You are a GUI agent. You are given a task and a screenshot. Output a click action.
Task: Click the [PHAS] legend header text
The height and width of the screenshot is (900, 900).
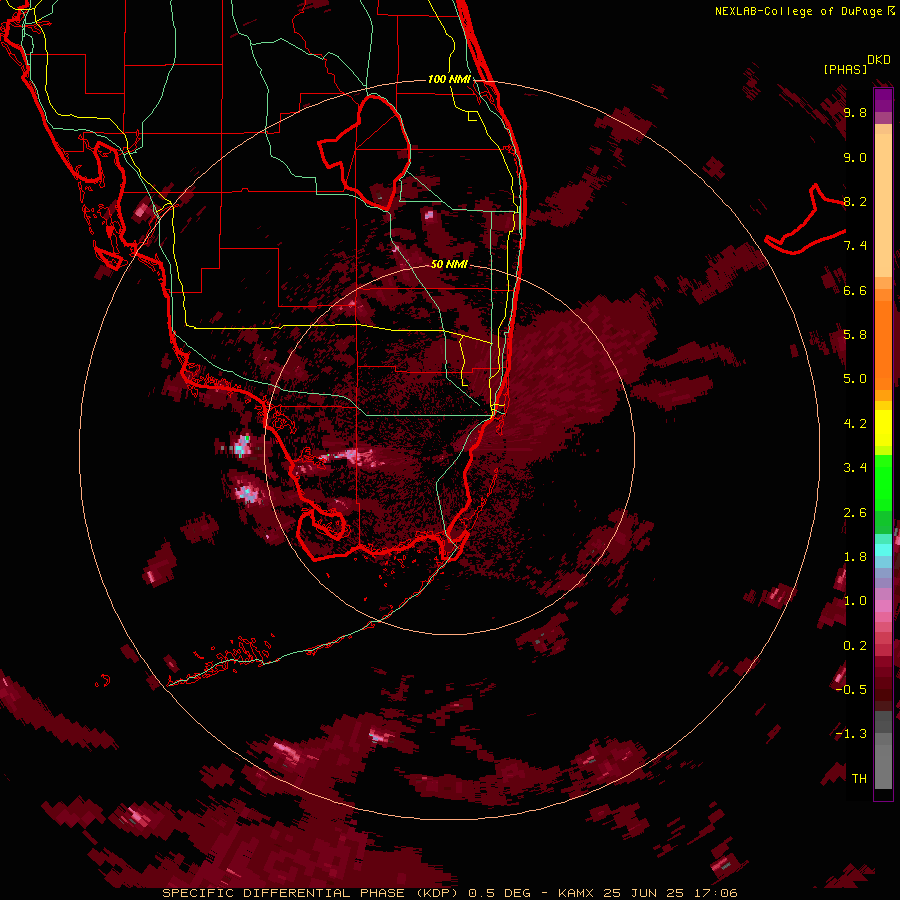(x=845, y=69)
